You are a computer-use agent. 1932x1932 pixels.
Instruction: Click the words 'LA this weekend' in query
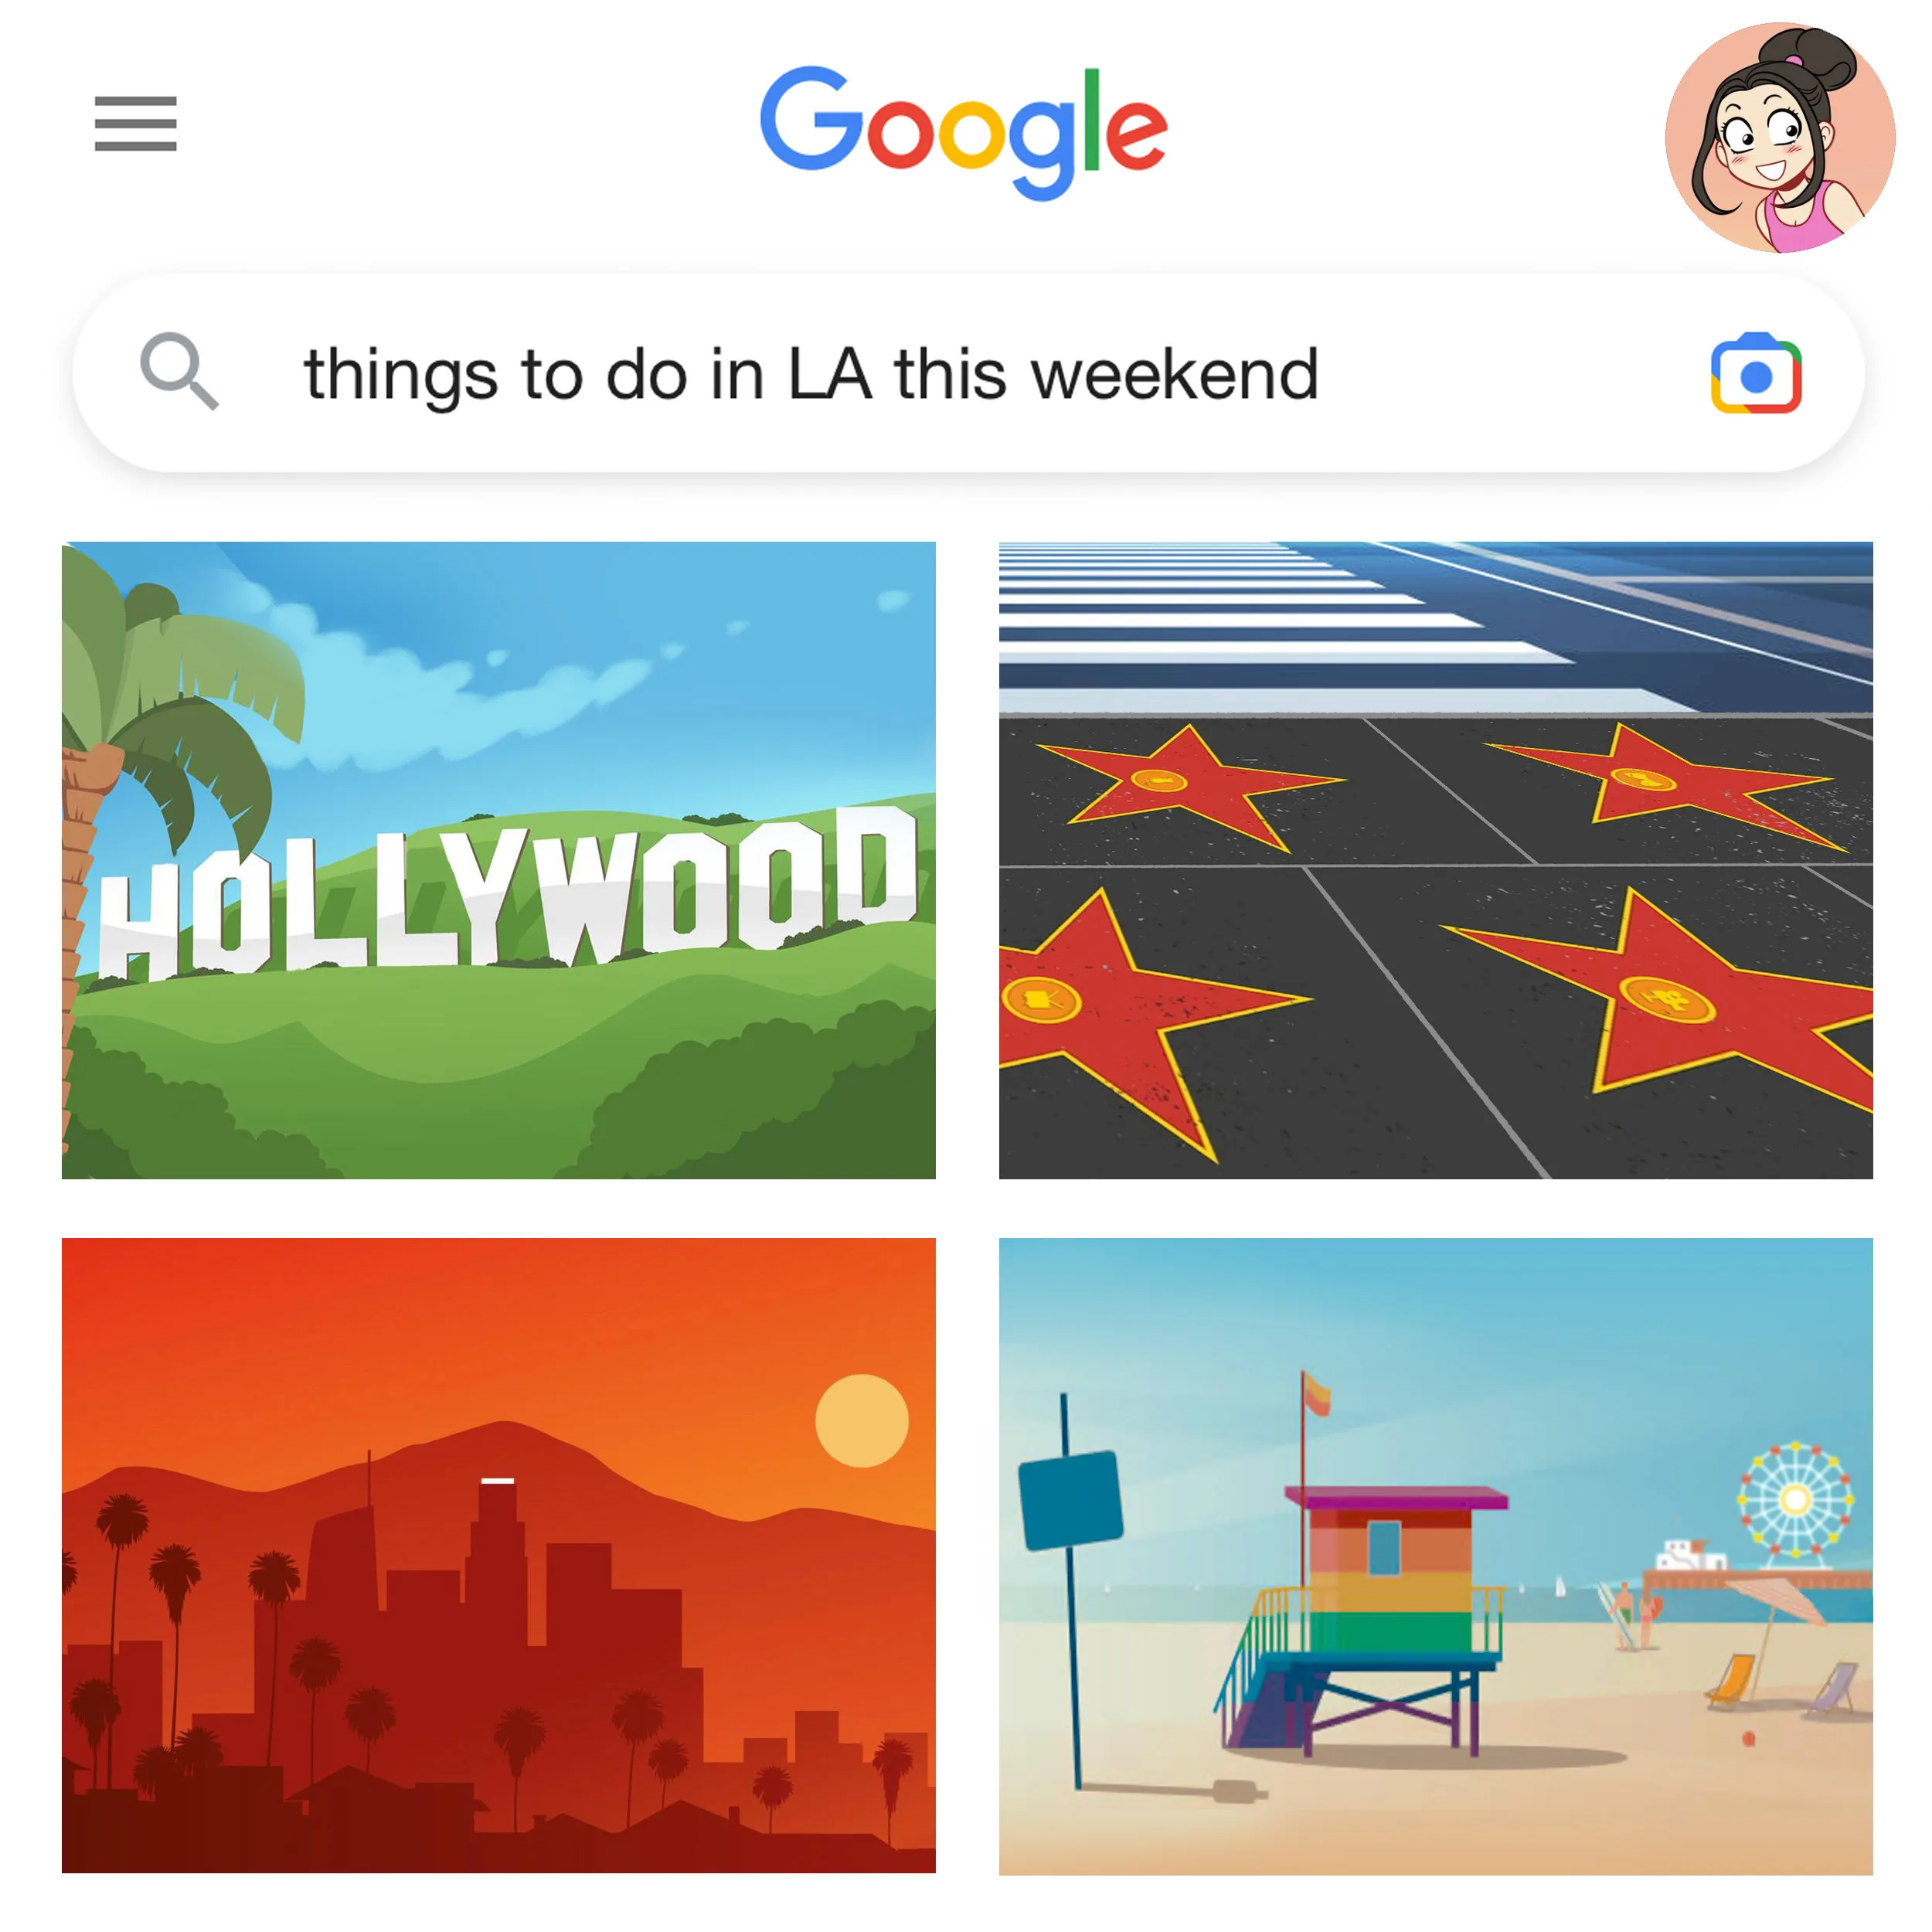tap(1053, 373)
